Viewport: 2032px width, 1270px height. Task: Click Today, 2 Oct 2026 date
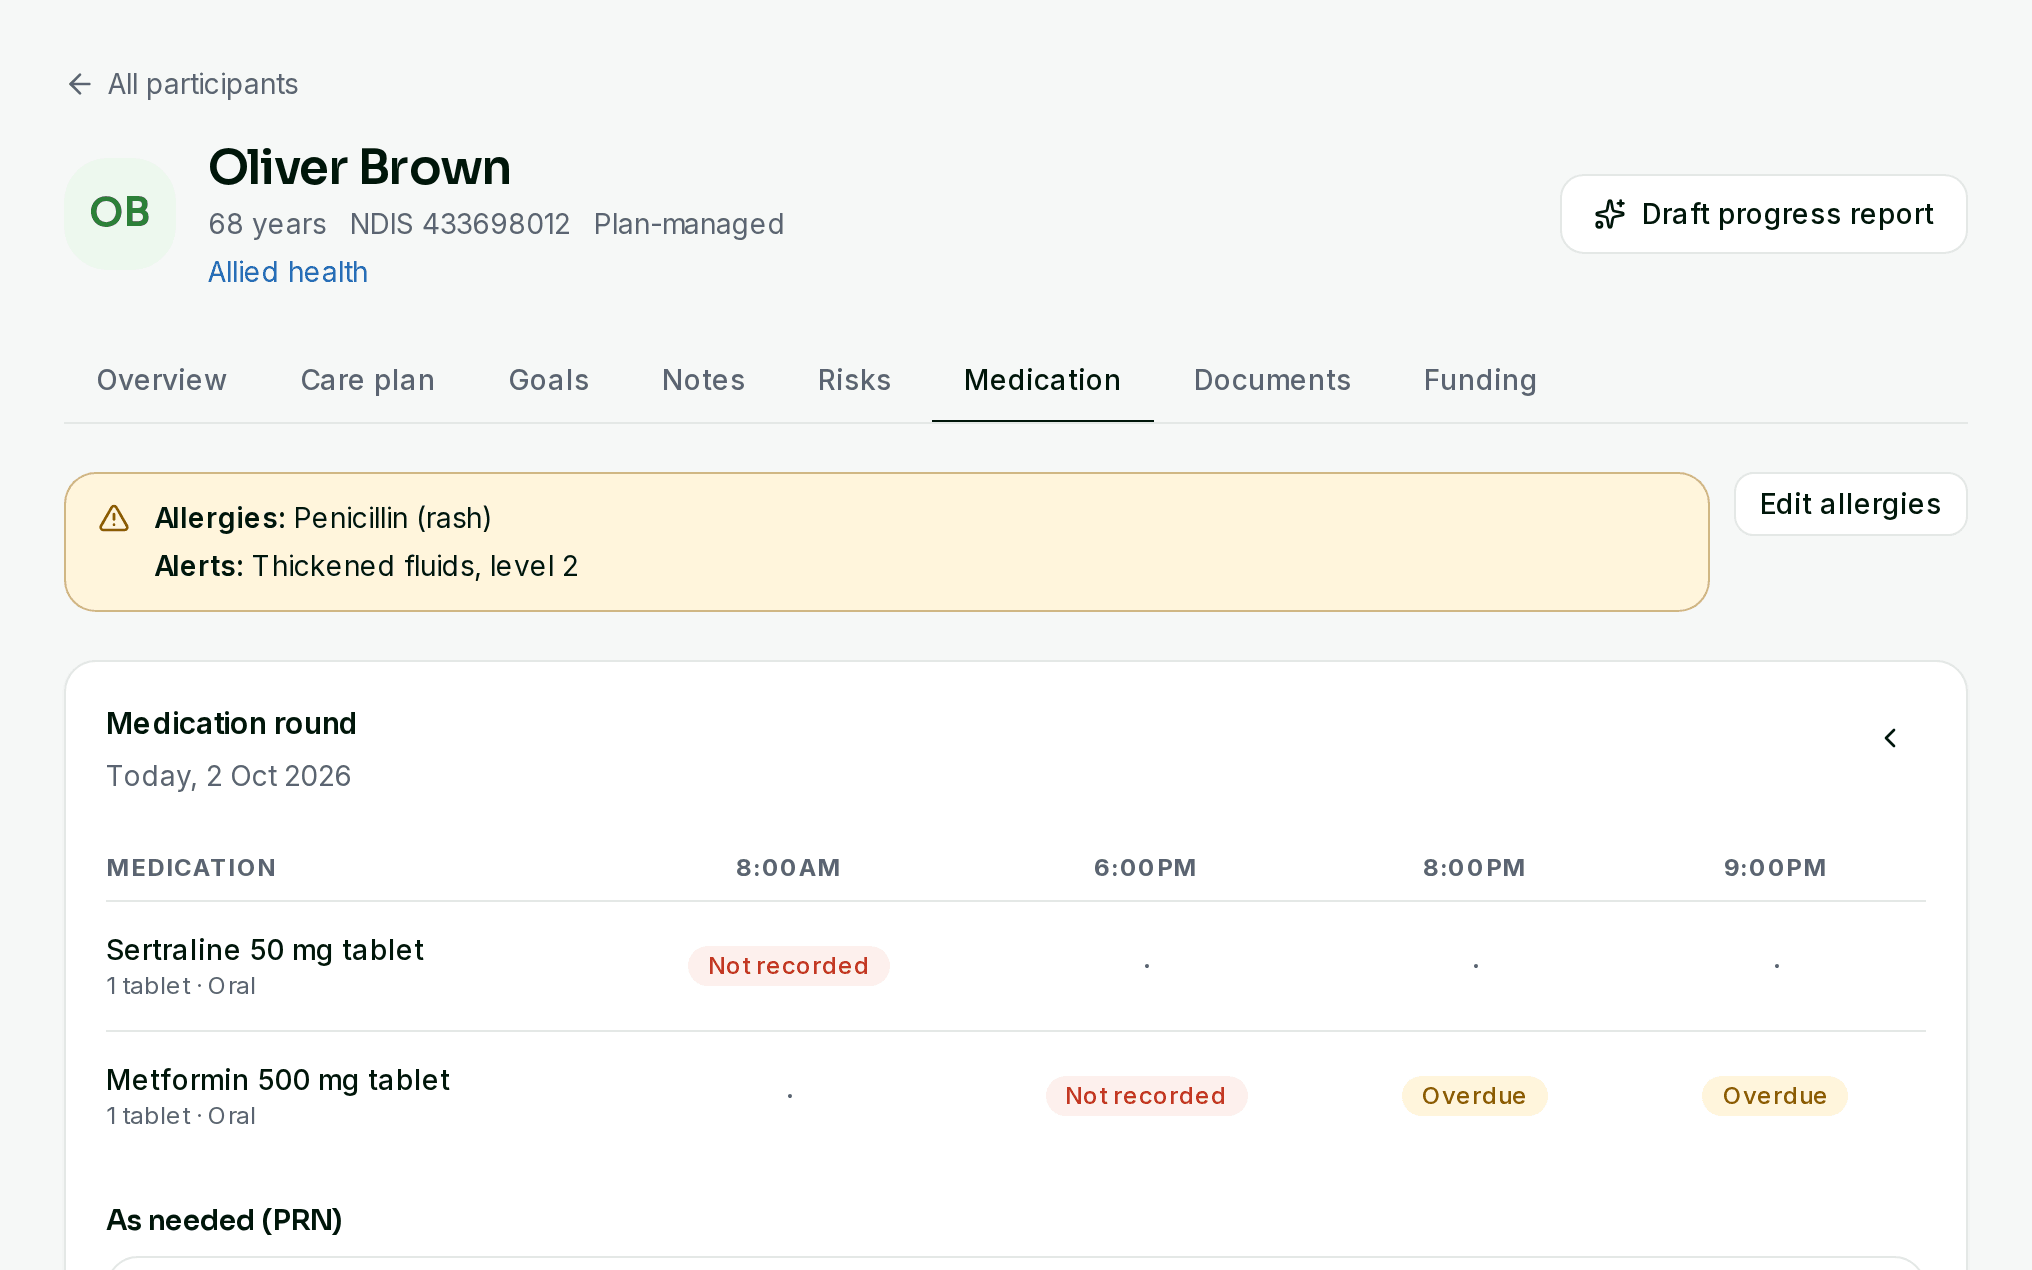click(x=229, y=776)
